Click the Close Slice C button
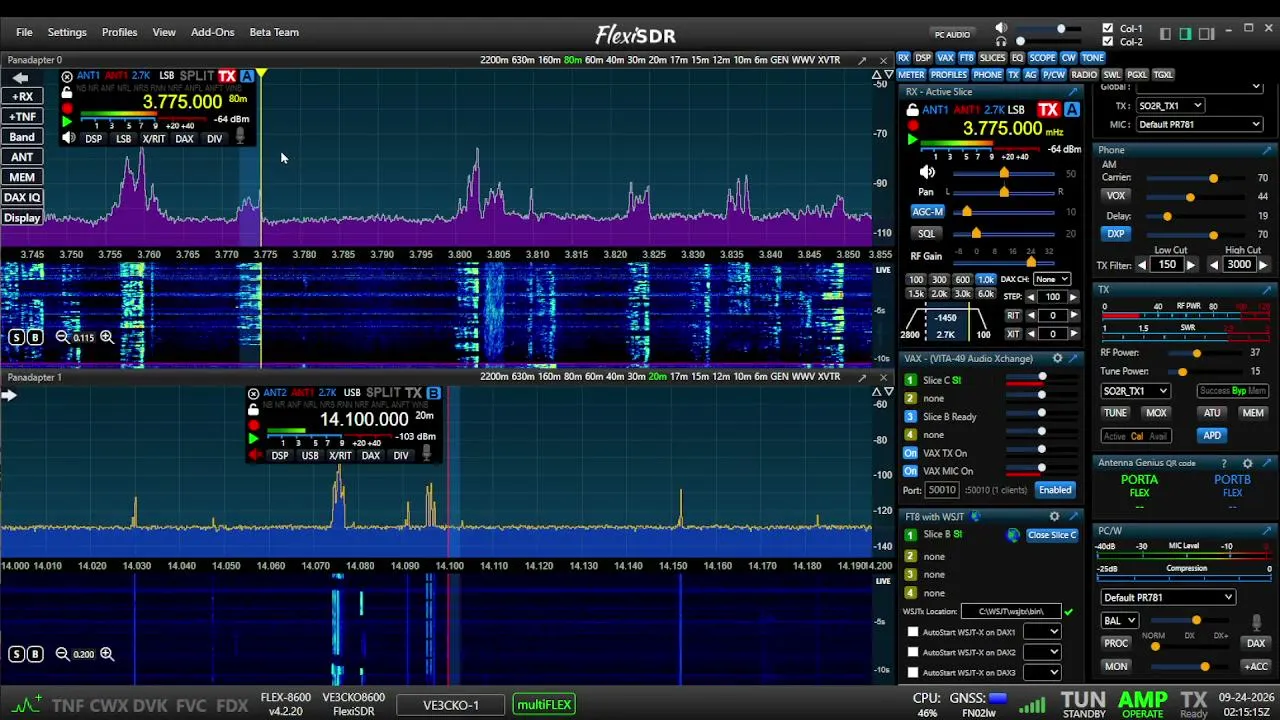Screen dimensions: 1280x720 (x=1052, y=535)
